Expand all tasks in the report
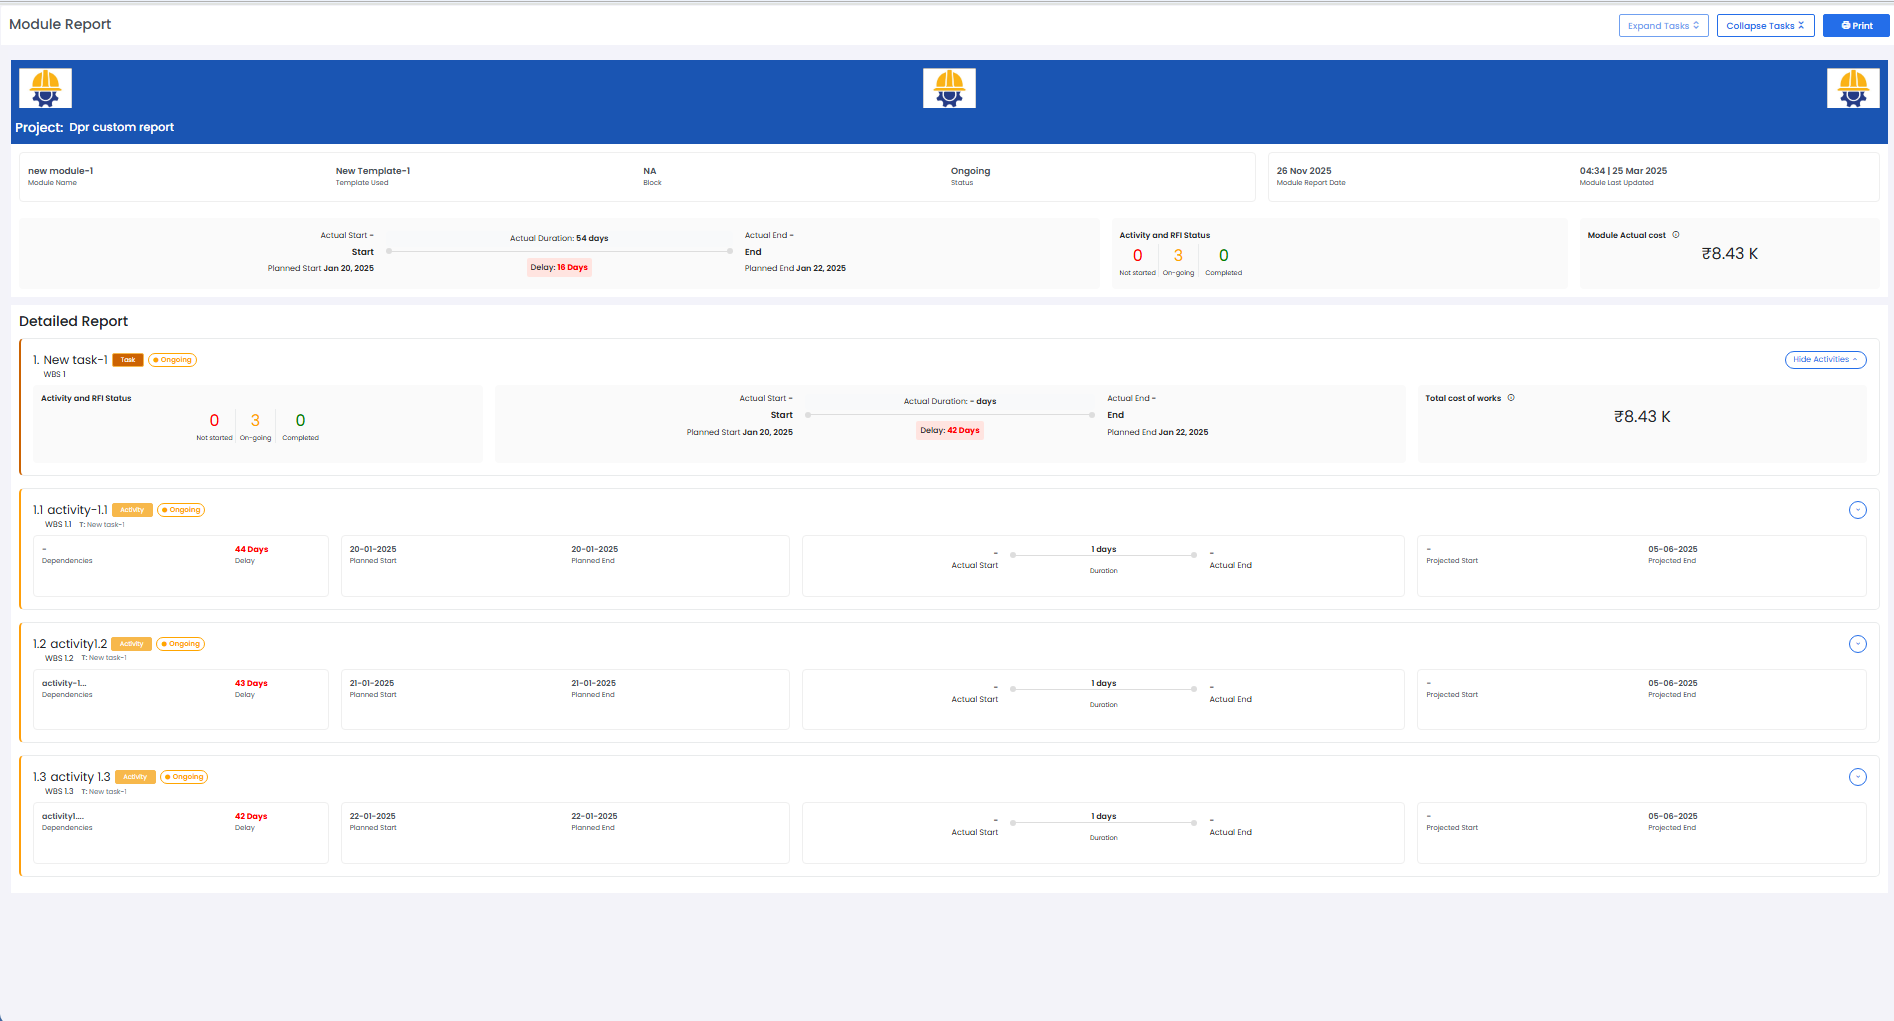The image size is (1894, 1021). pos(1663,26)
